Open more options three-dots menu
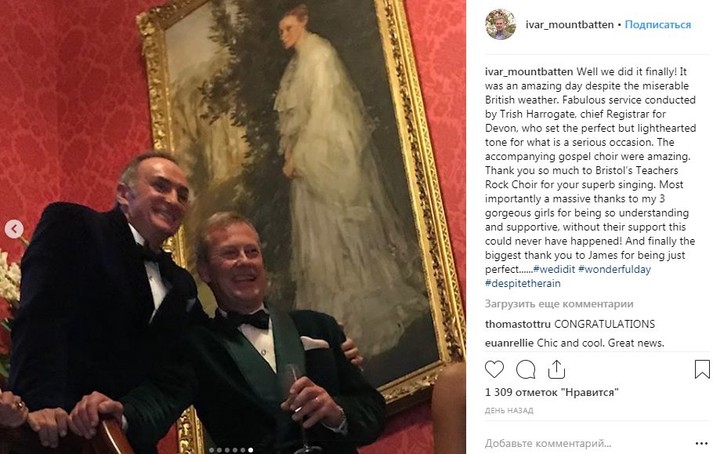The image size is (713, 454). (702, 443)
